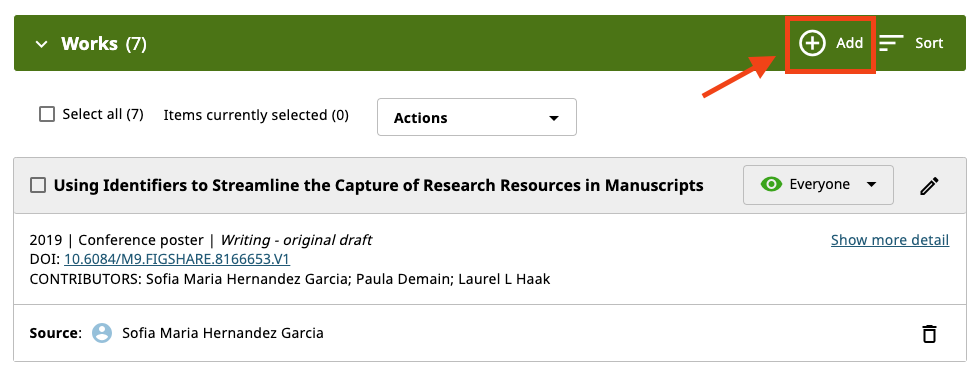Click Sofia Maria Hernandez Garcia source name
This screenshot has height=375, width=979.
pyautogui.click(x=223, y=333)
